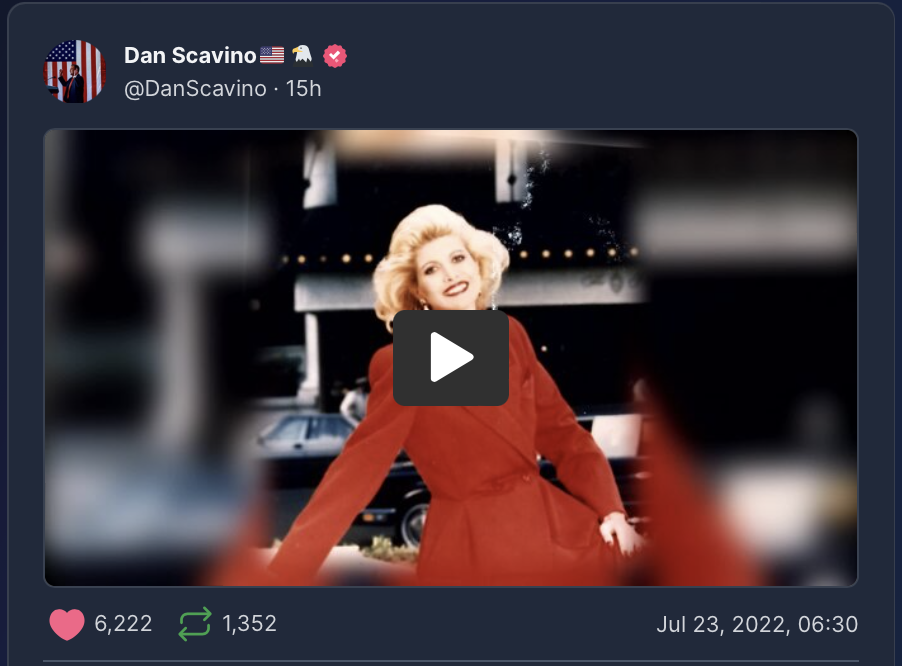Open Dan Scavino's round profile avatar
Viewport: 902px width, 666px height.
pos(75,71)
